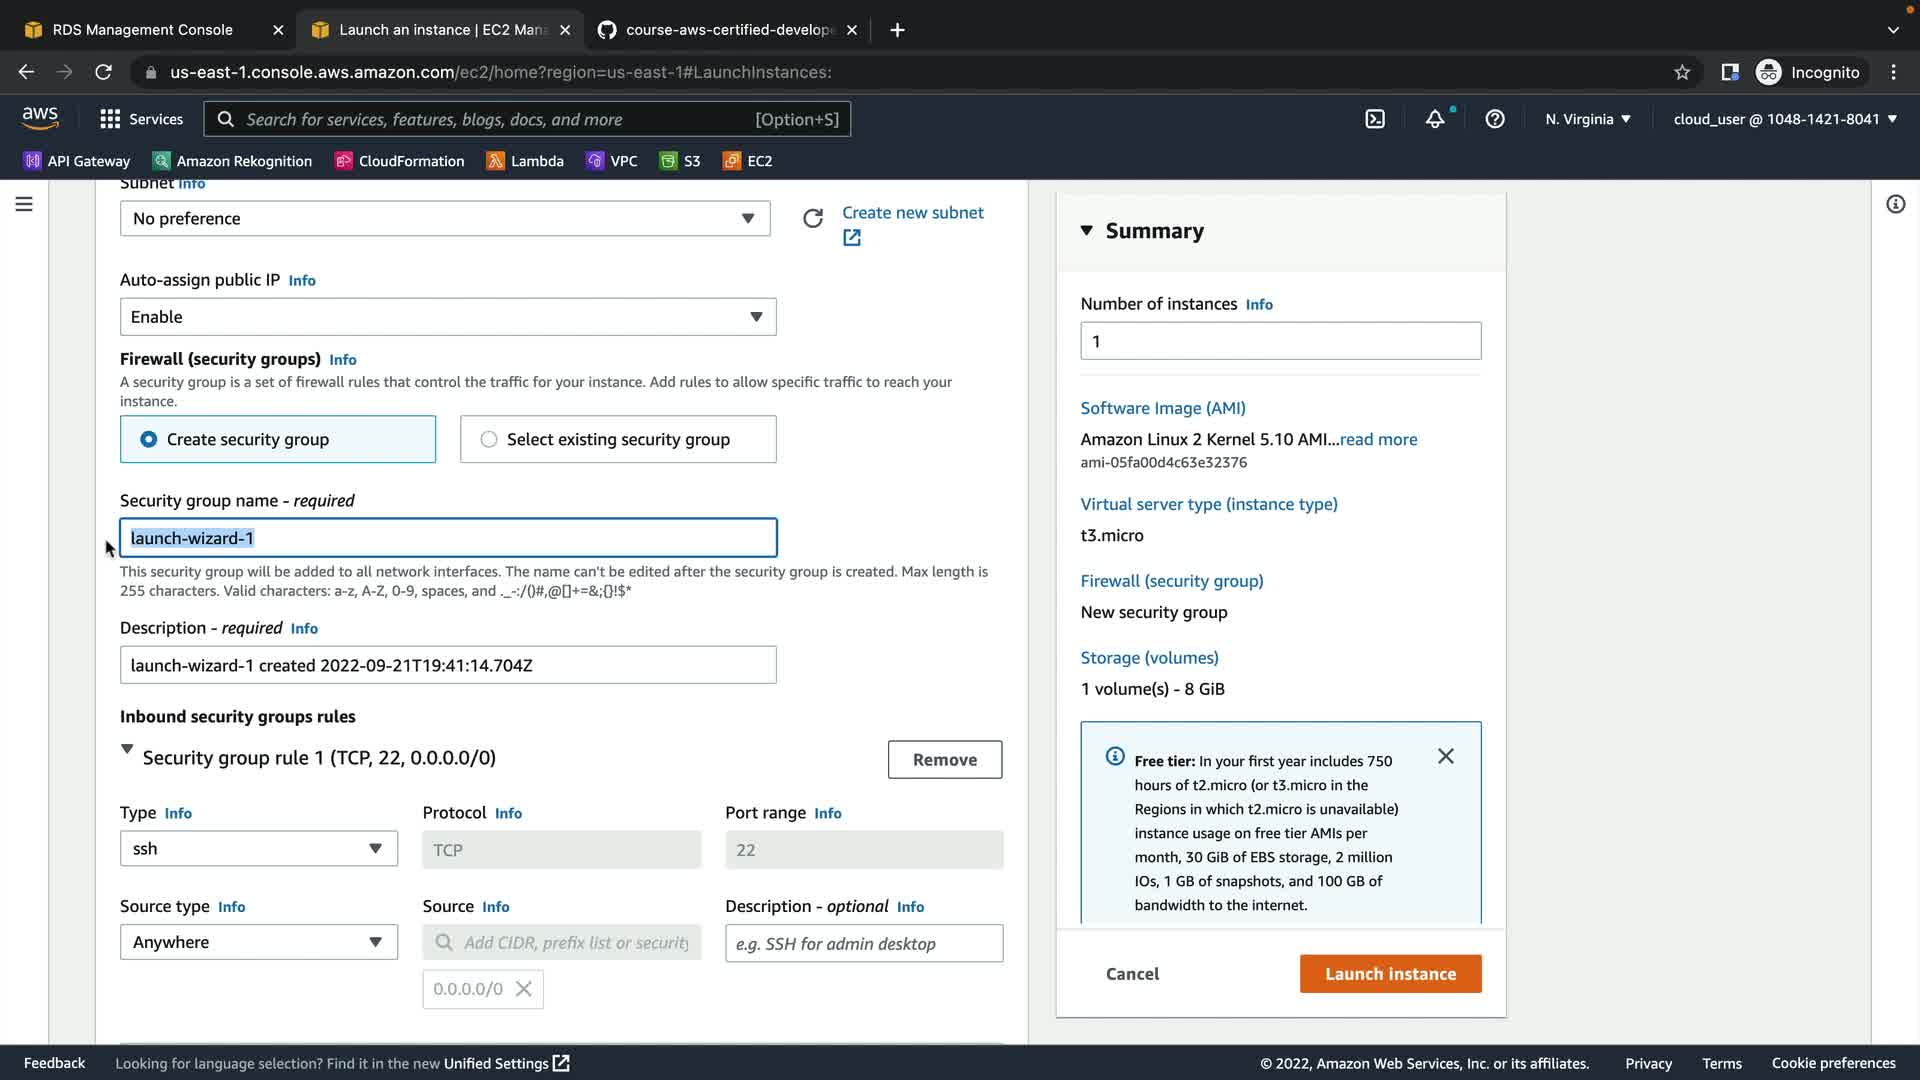The width and height of the screenshot is (1920, 1080).
Task: Open the left hamburger navigation menu
Action: click(24, 204)
